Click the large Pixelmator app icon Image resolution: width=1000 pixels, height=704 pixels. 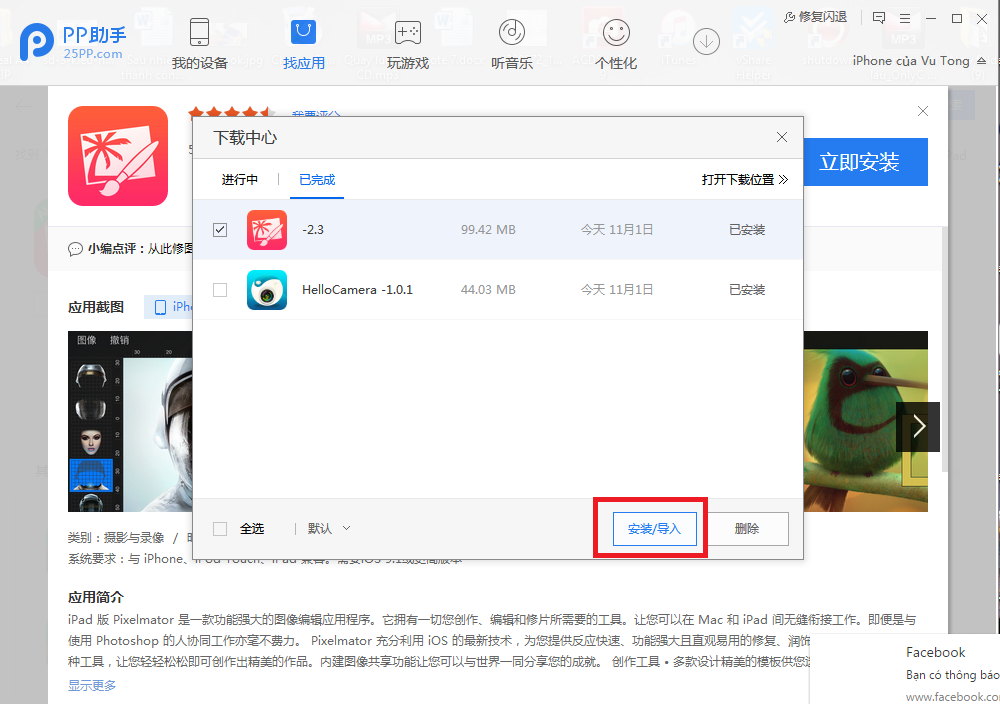click(118, 156)
